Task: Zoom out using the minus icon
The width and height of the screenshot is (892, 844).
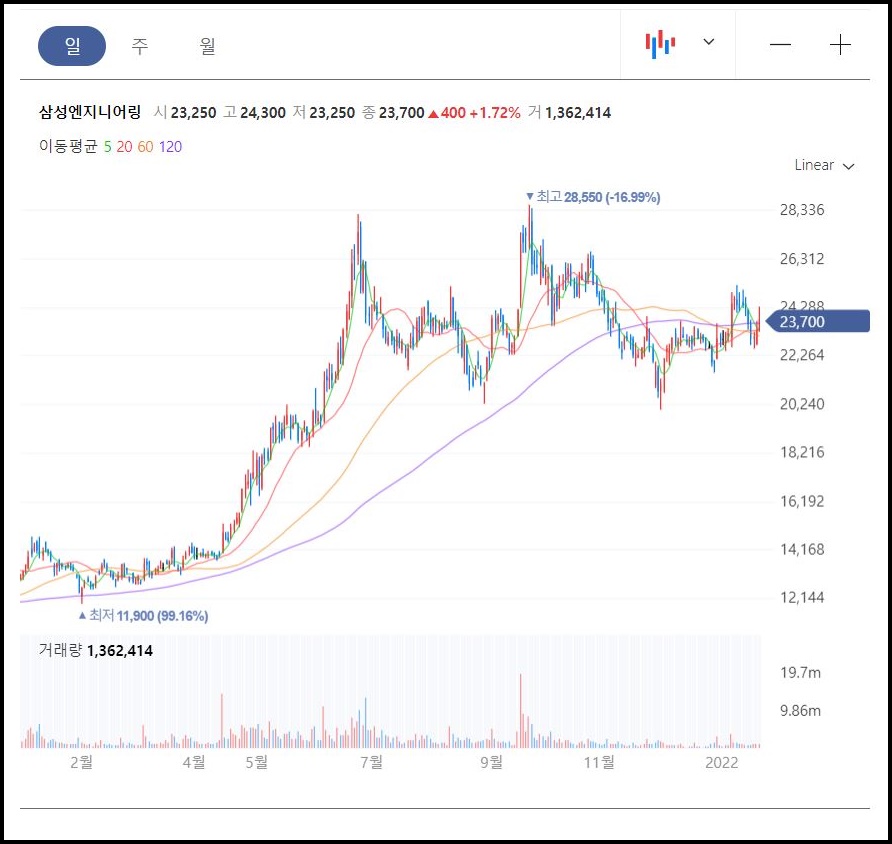Action: coord(780,44)
